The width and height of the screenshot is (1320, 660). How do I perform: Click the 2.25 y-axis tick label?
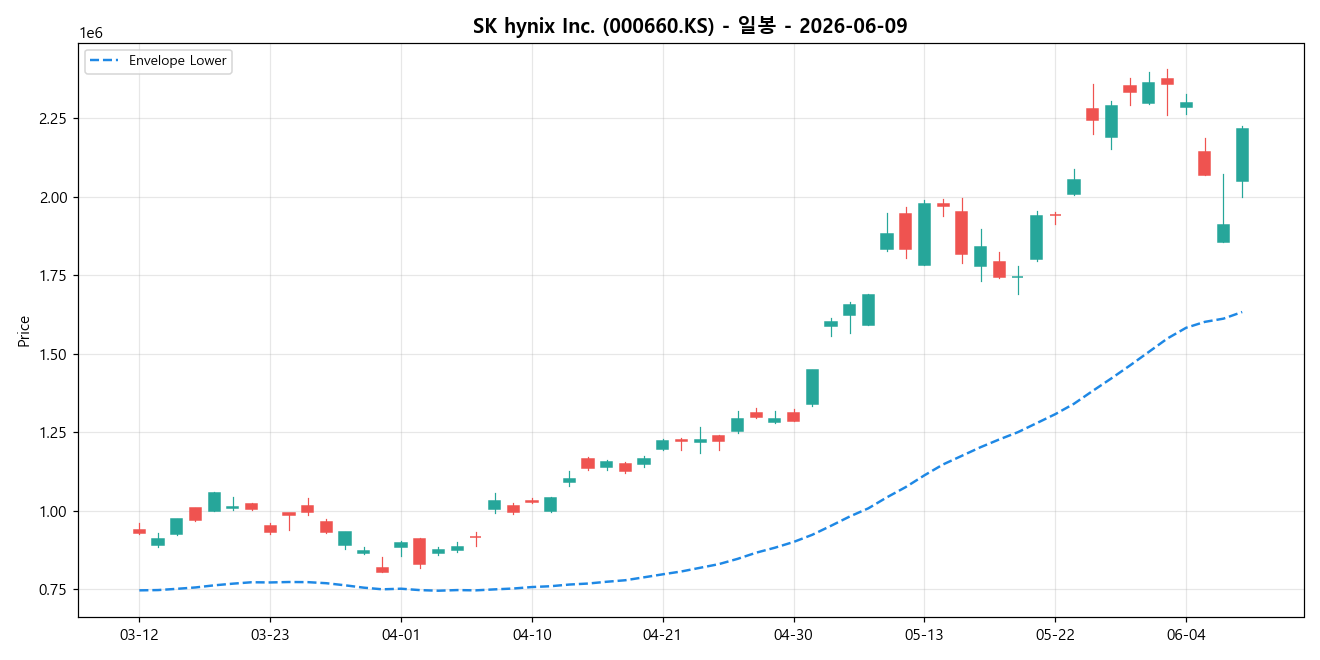[x=53, y=119]
